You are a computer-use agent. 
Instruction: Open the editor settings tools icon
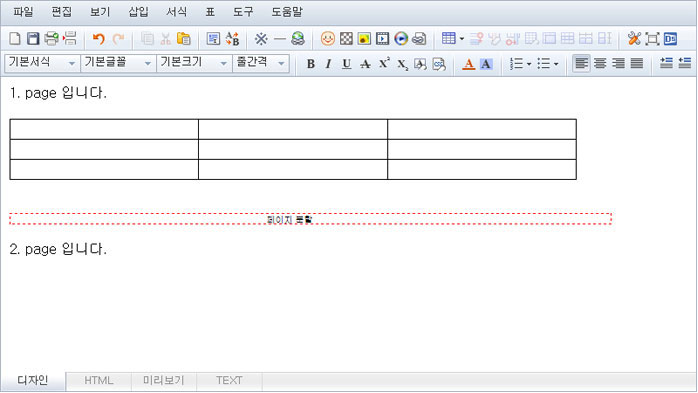pos(634,39)
